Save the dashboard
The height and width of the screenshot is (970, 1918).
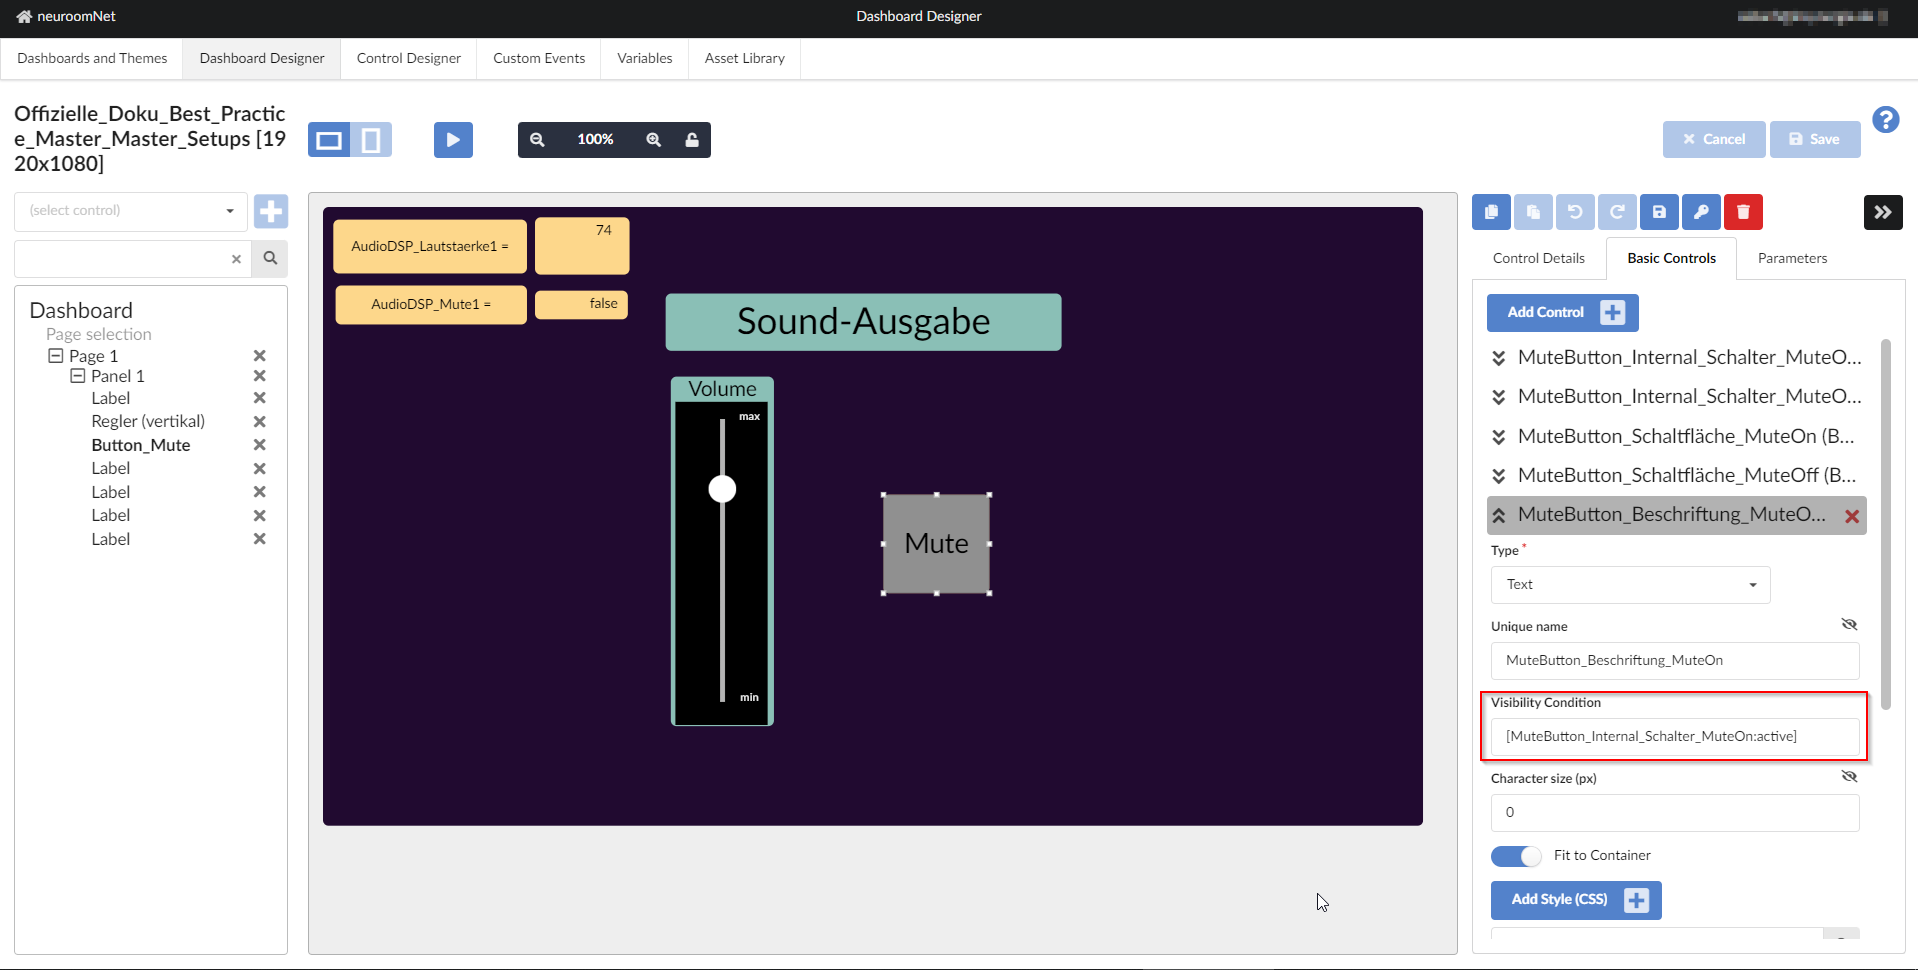[x=1814, y=139]
